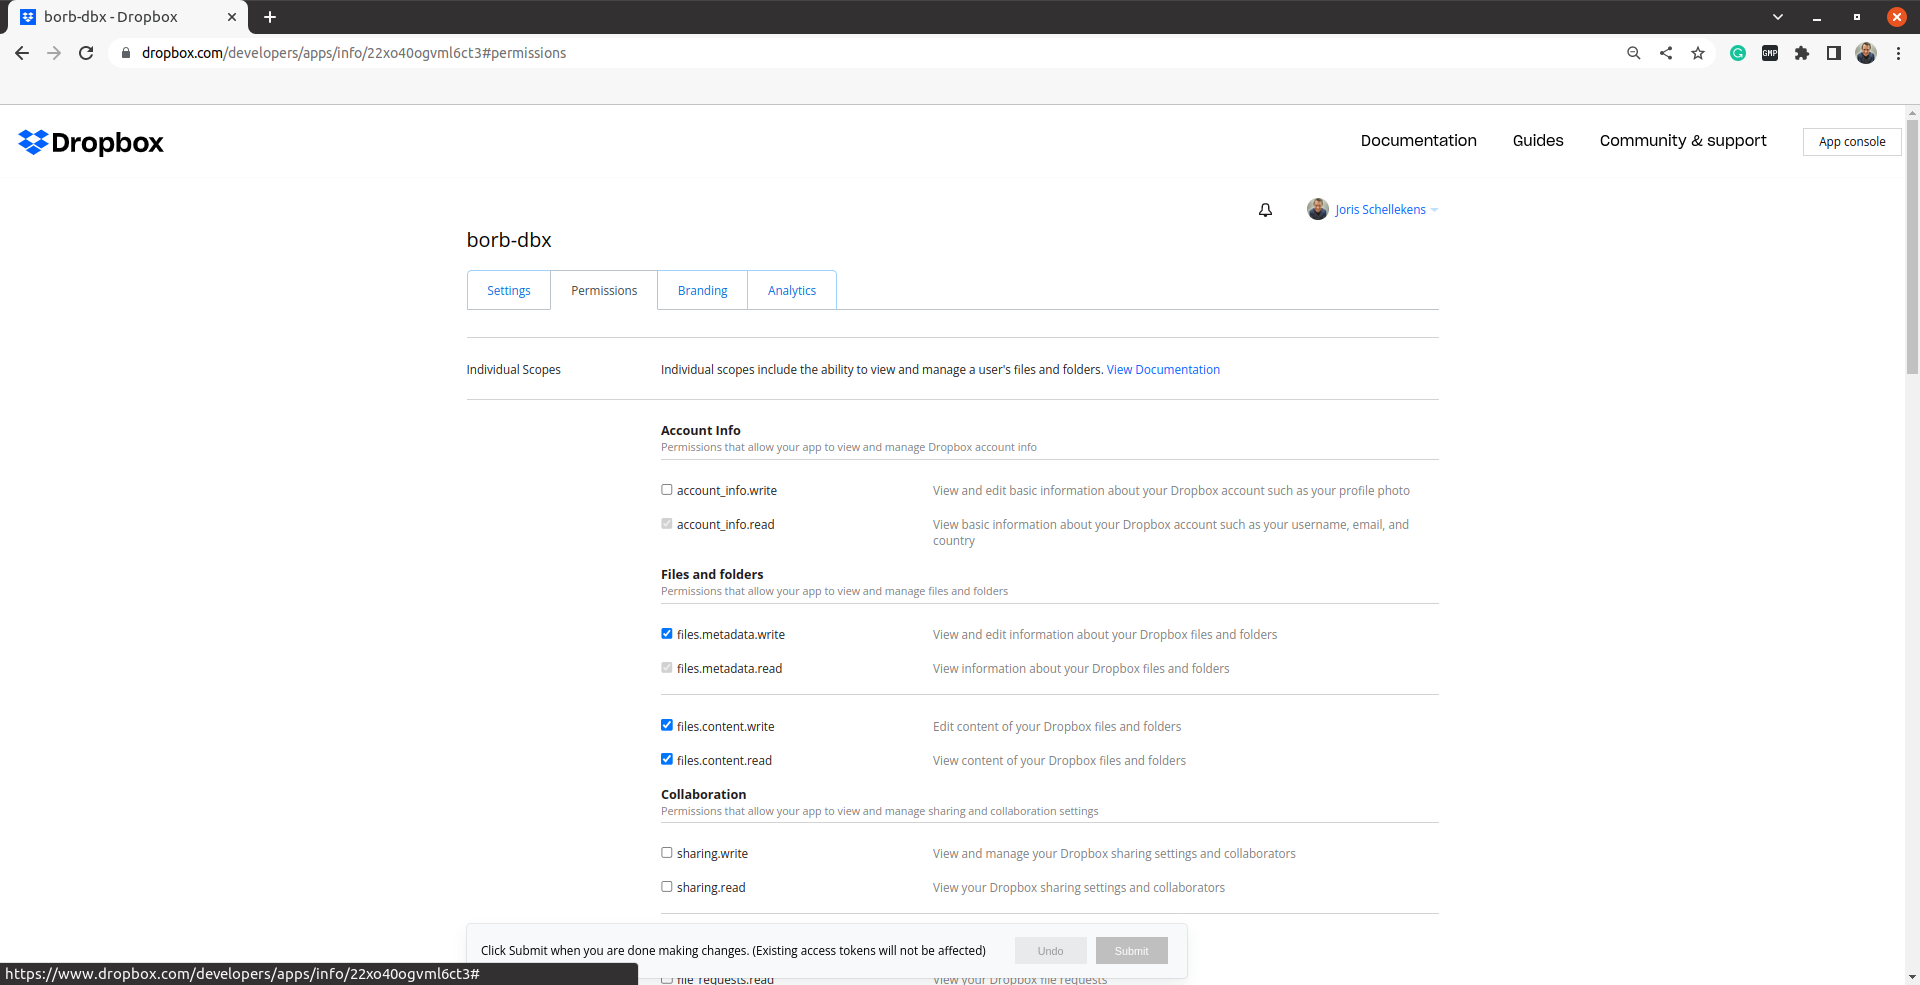Open the tab search chevron
Viewport: 1920px width, 985px height.
(x=1778, y=17)
